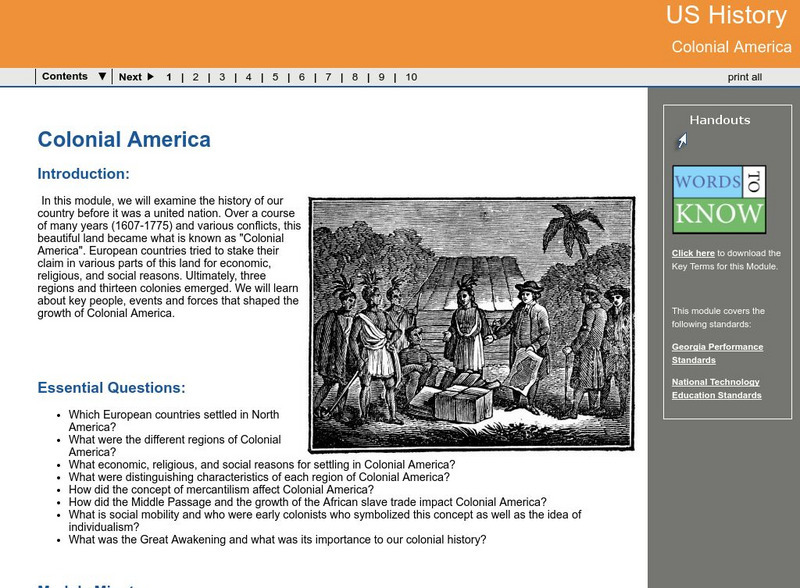Click the print all link

point(744,77)
